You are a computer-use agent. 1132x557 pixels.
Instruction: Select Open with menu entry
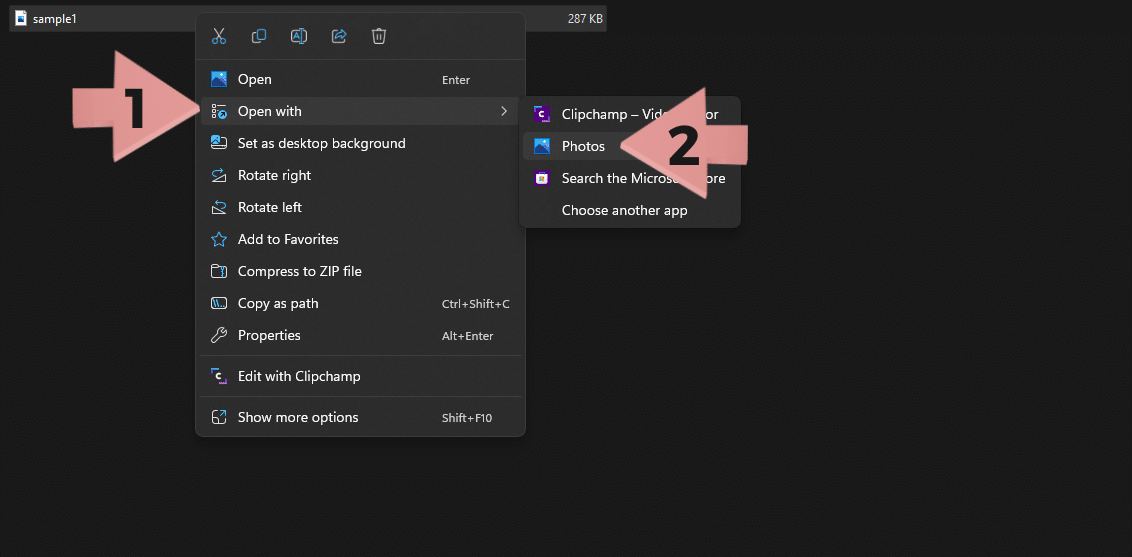click(360, 111)
